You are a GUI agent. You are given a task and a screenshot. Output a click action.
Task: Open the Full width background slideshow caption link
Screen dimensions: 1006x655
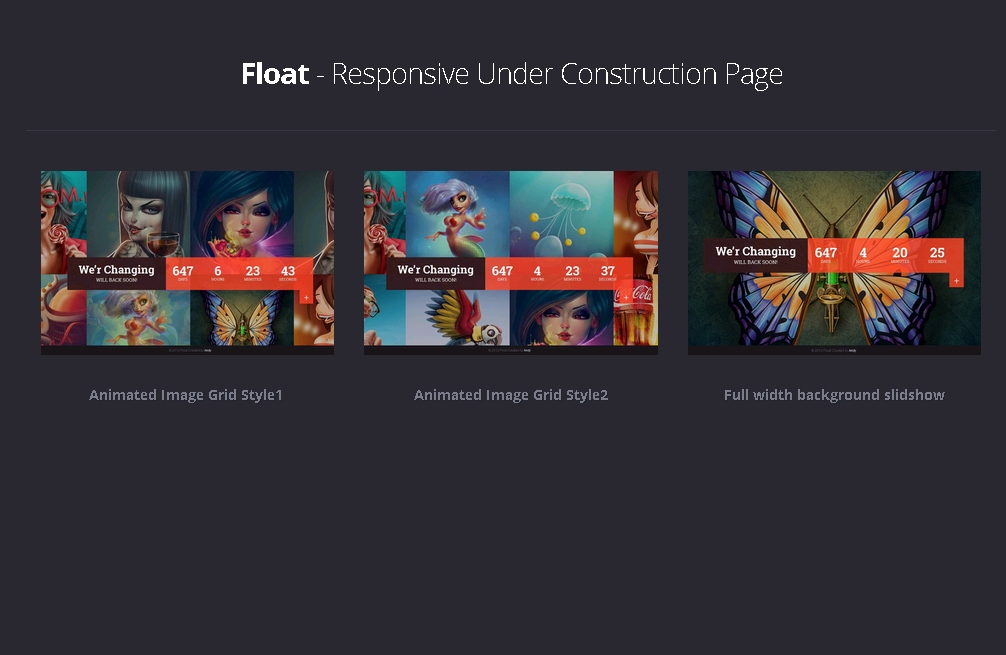pos(834,395)
